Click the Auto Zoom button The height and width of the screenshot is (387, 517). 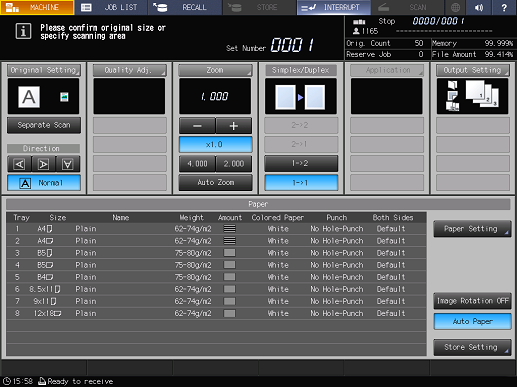tap(216, 182)
